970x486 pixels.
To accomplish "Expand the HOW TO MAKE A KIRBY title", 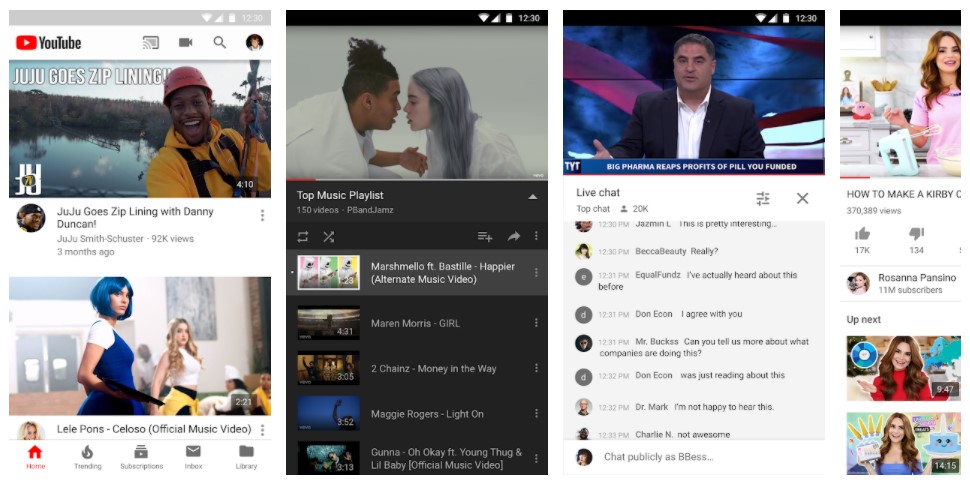I will coord(904,194).
